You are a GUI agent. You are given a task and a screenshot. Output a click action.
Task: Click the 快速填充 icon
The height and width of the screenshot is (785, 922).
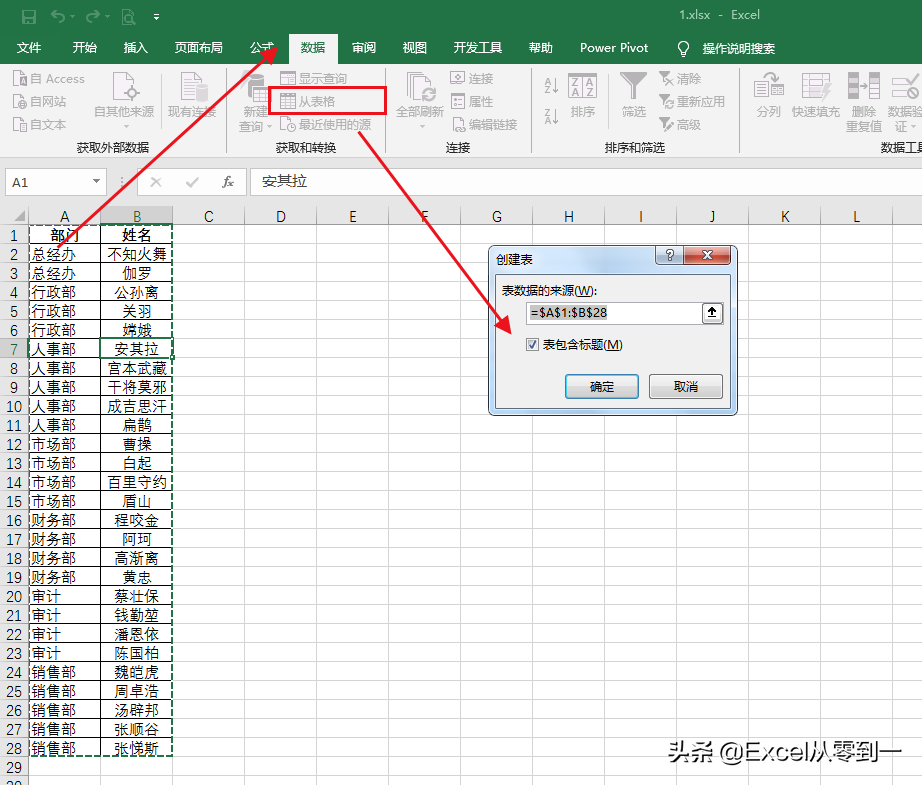coord(816,95)
